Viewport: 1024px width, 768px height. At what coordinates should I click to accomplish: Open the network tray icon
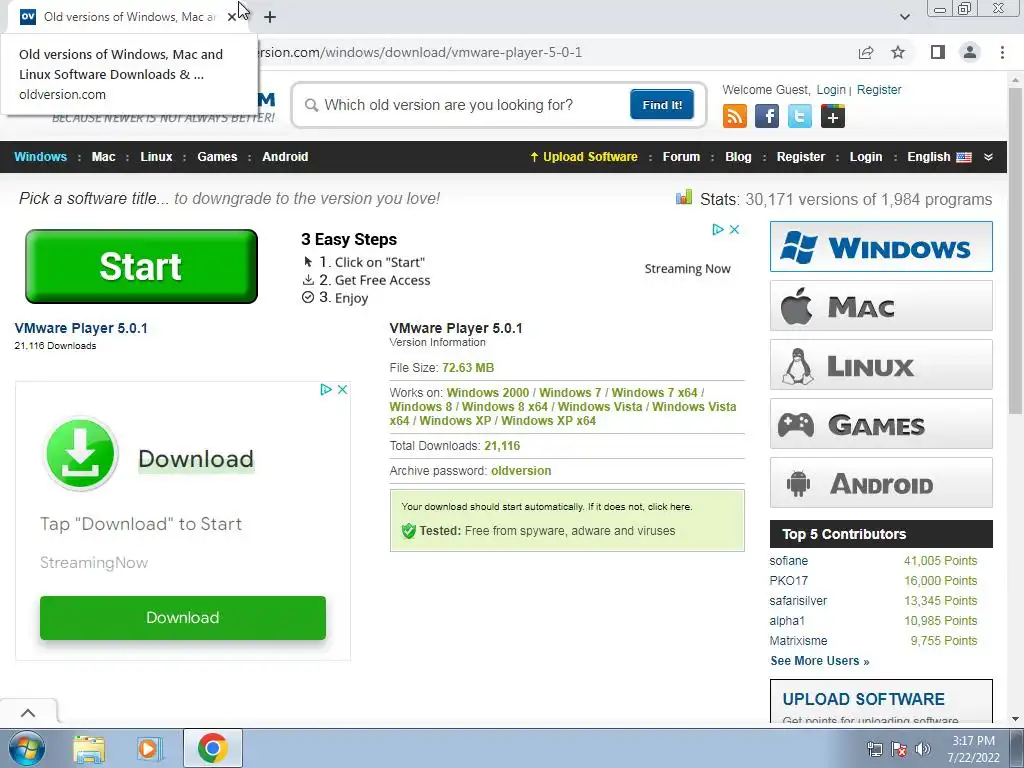874,749
